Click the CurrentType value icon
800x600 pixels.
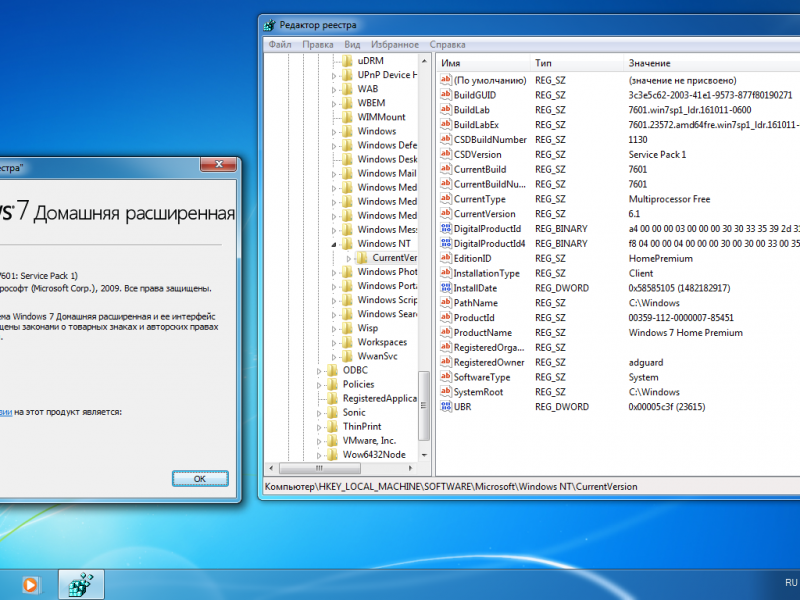click(x=446, y=198)
